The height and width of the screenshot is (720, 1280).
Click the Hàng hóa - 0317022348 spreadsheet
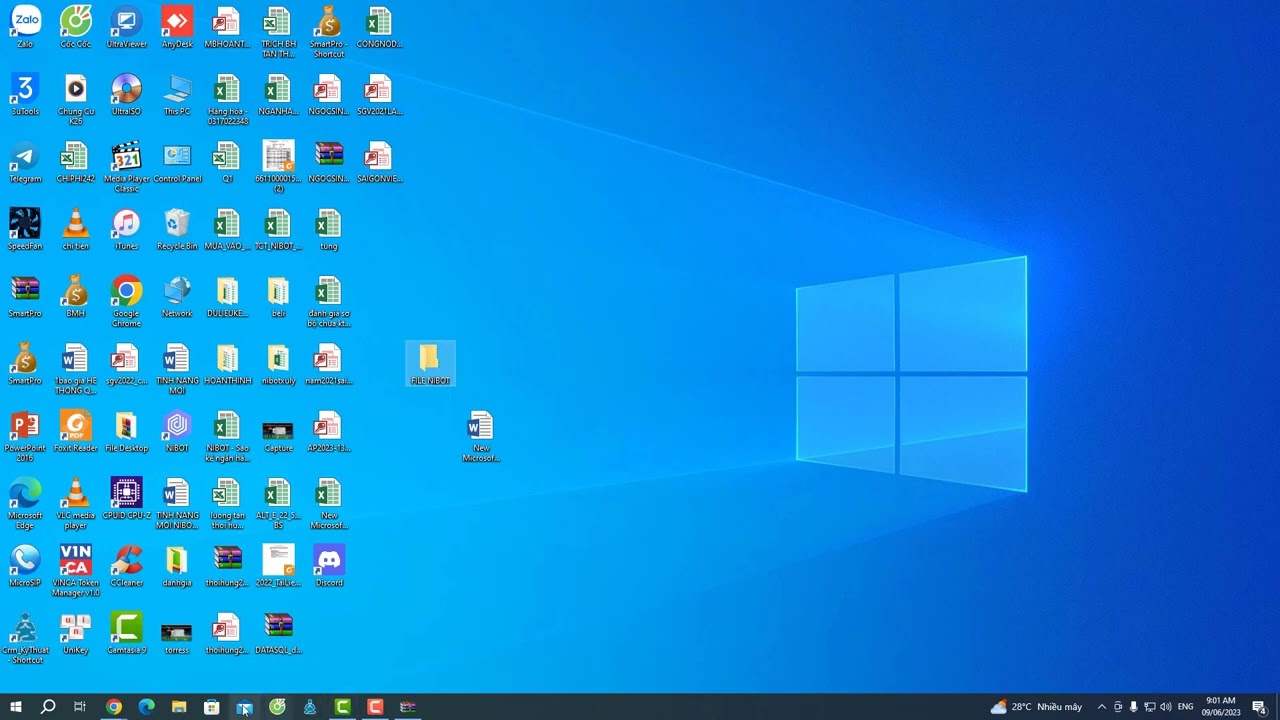click(x=228, y=99)
